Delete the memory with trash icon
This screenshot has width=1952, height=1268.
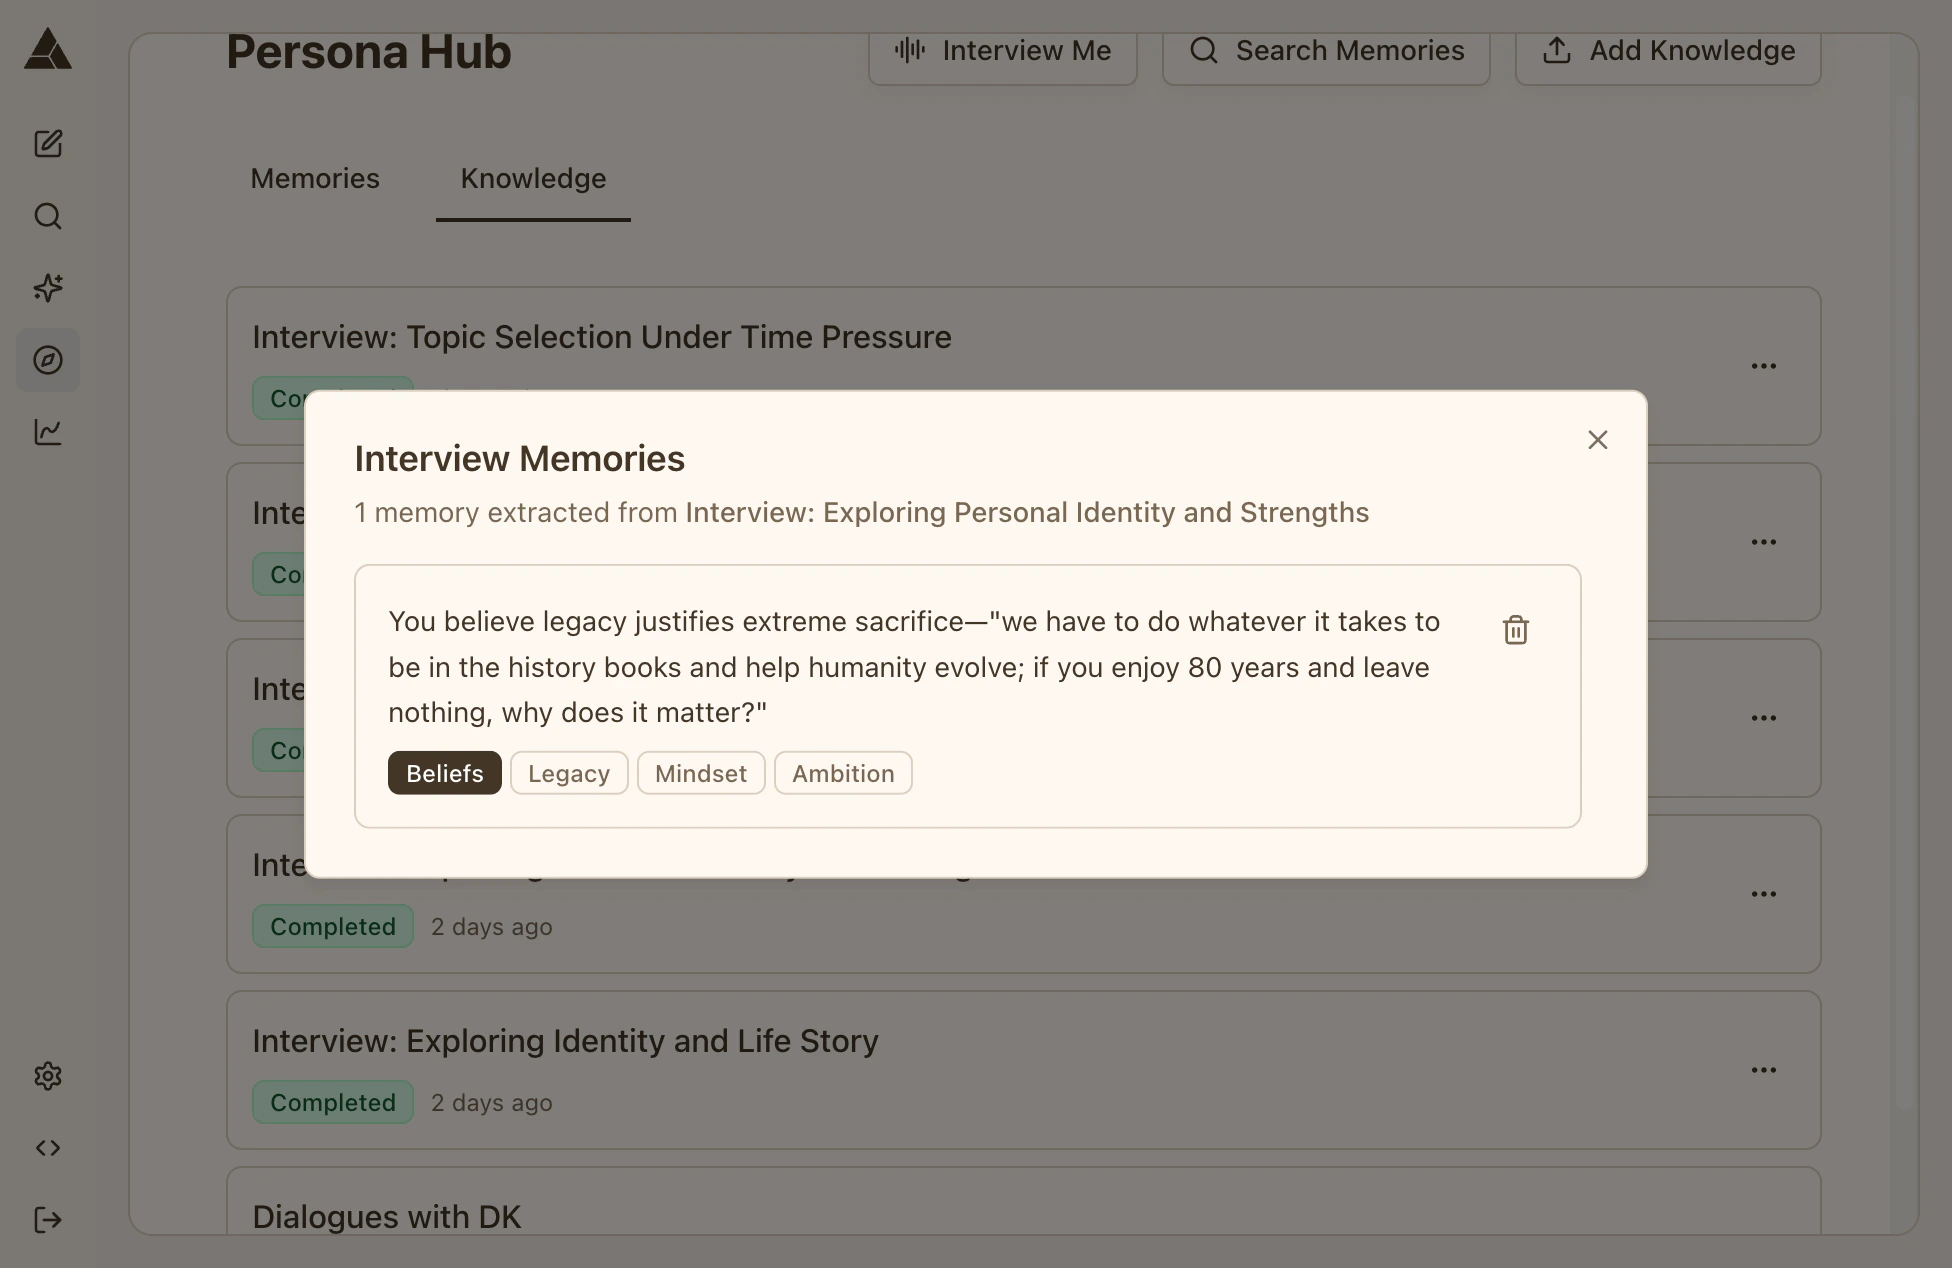[1515, 630]
